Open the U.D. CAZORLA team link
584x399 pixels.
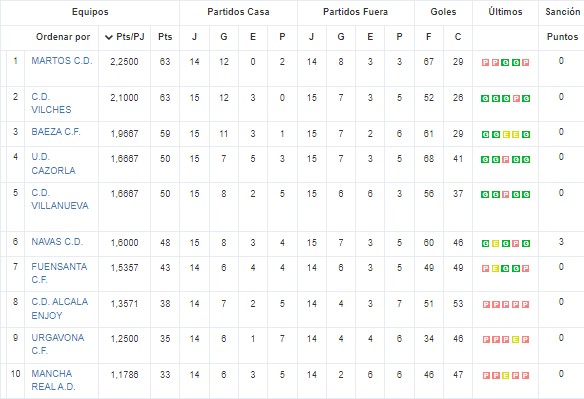(53, 164)
